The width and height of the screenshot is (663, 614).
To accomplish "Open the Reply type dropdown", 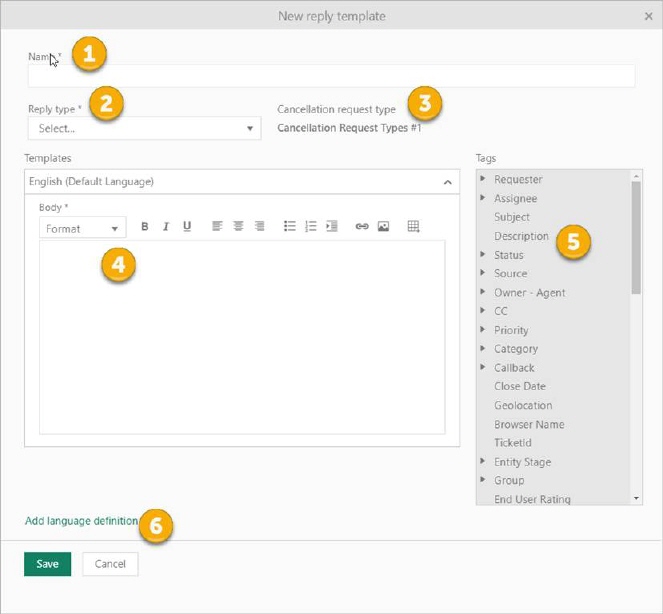I will pyautogui.click(x=144, y=128).
